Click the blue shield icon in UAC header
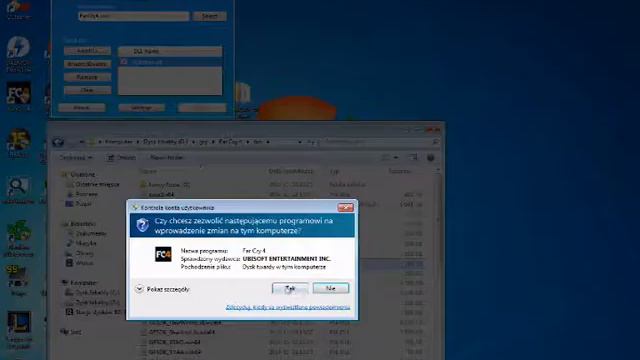 [142, 224]
